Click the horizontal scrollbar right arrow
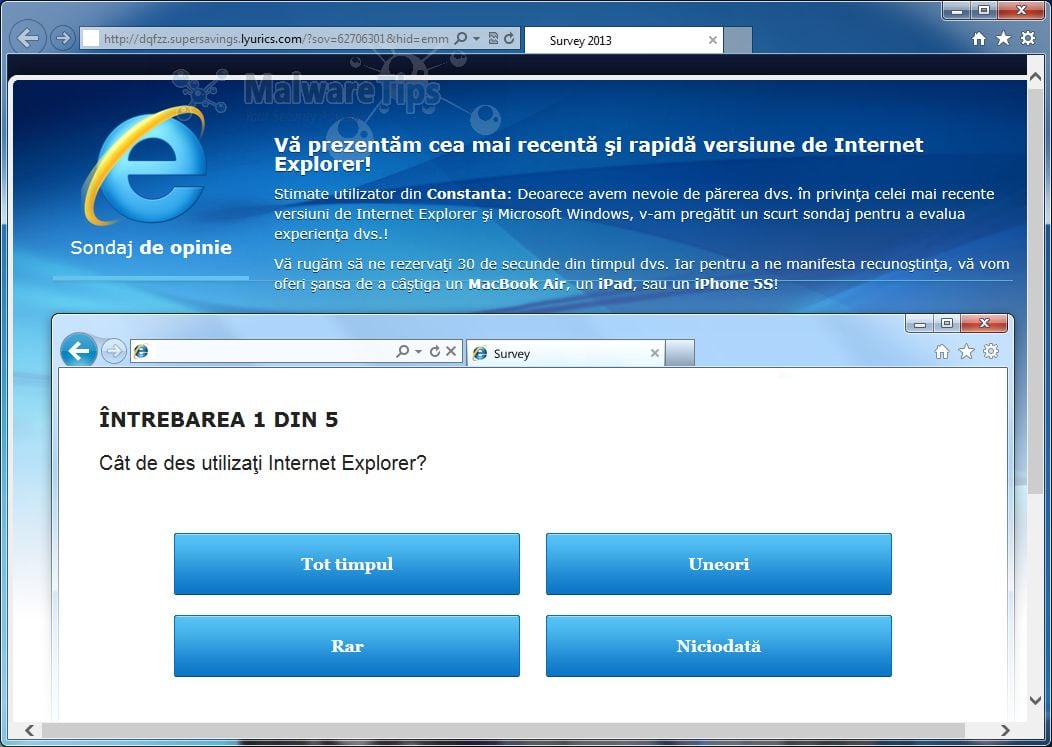Viewport: 1052px width, 747px height. pos(1004,730)
